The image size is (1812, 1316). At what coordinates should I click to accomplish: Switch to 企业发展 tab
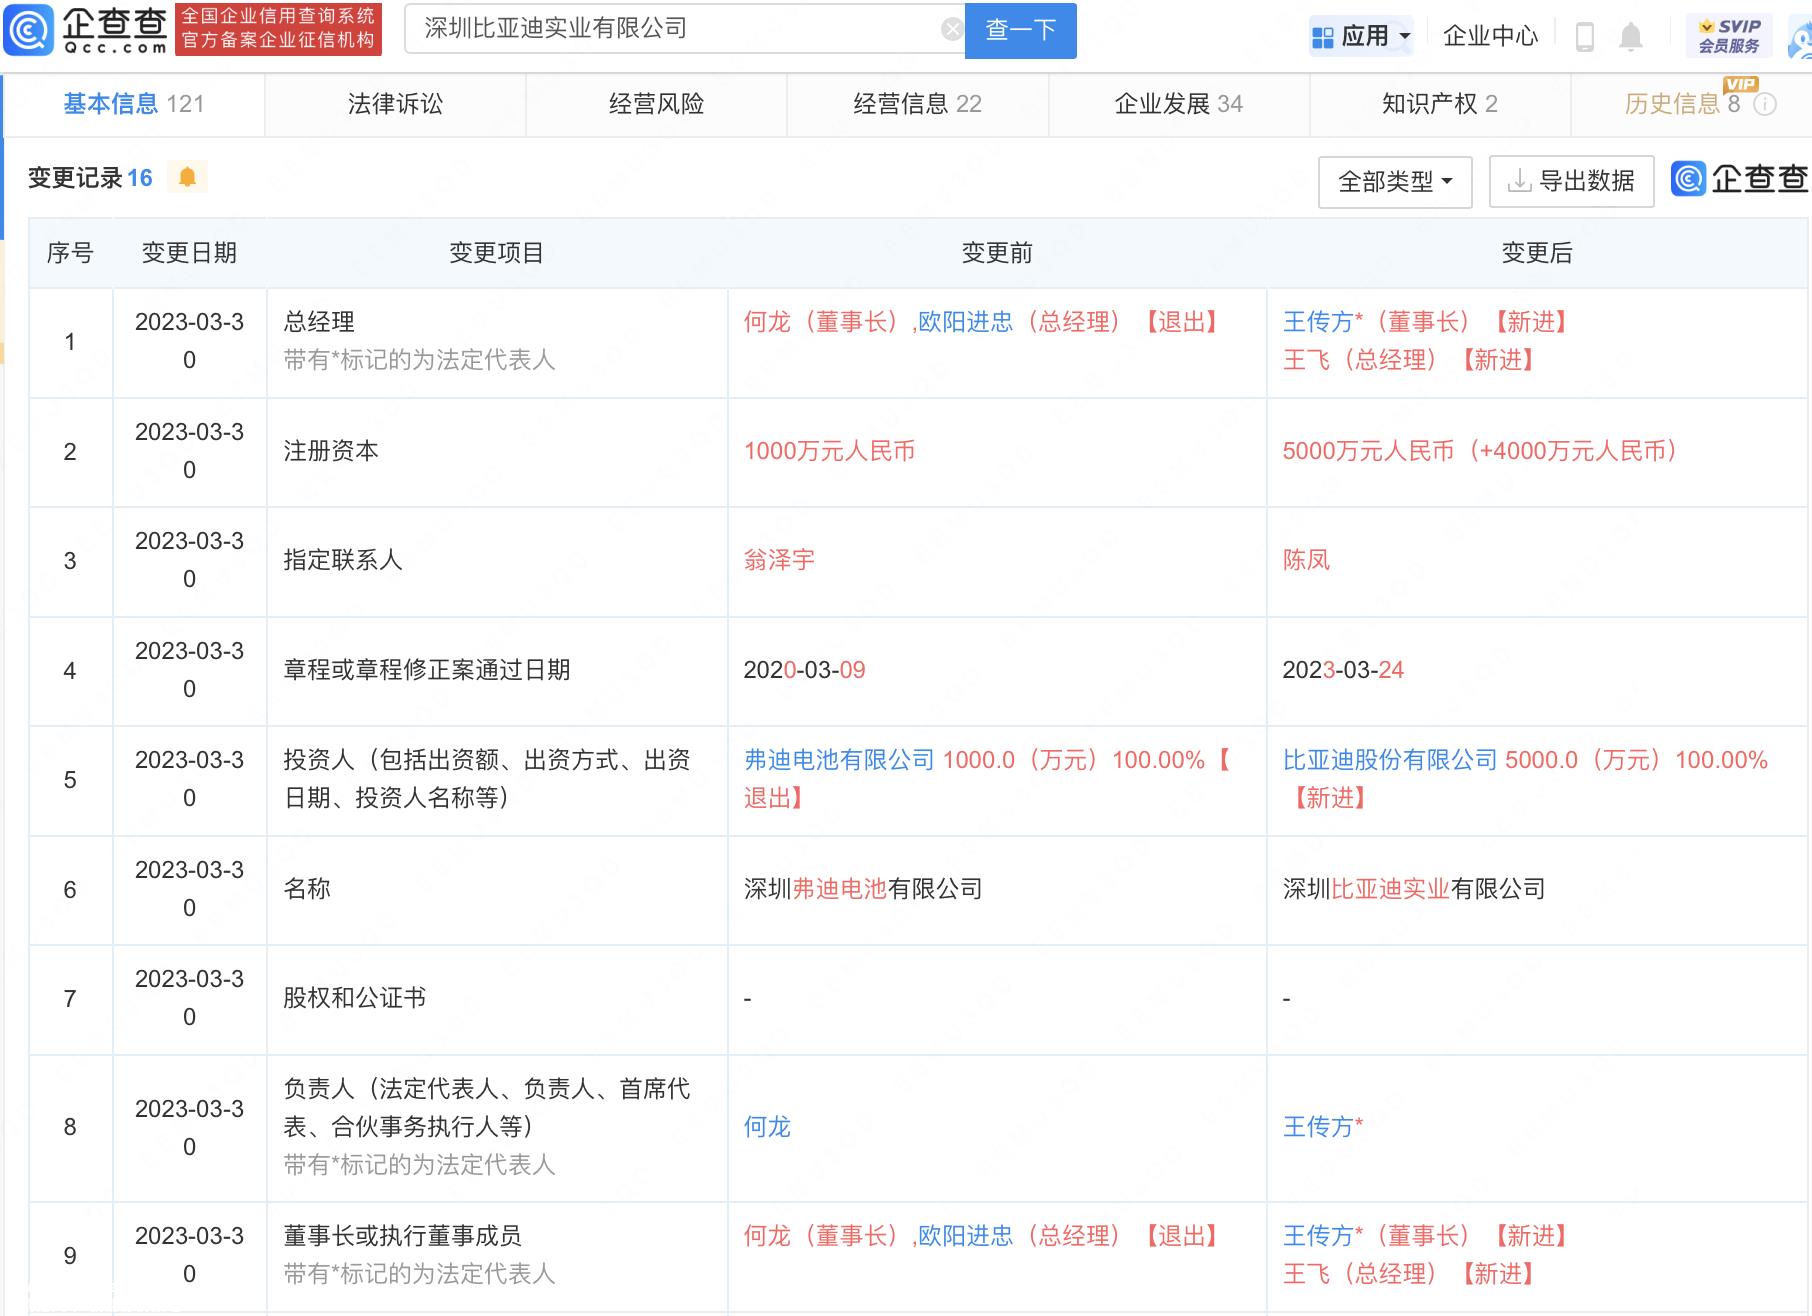1179,104
